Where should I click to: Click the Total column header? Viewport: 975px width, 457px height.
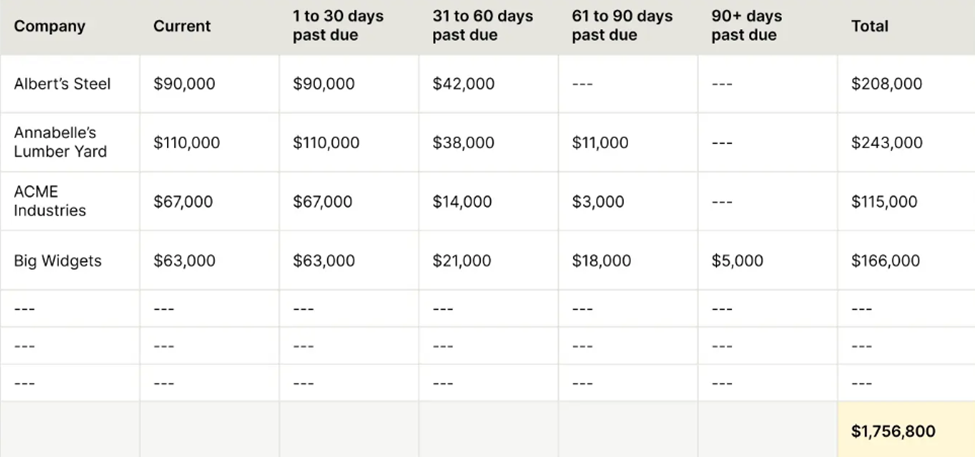pyautogui.click(x=870, y=26)
